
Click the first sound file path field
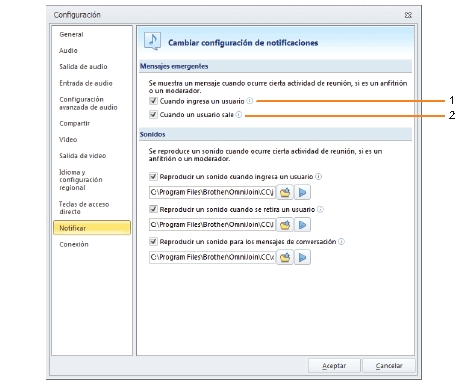[x=212, y=192]
